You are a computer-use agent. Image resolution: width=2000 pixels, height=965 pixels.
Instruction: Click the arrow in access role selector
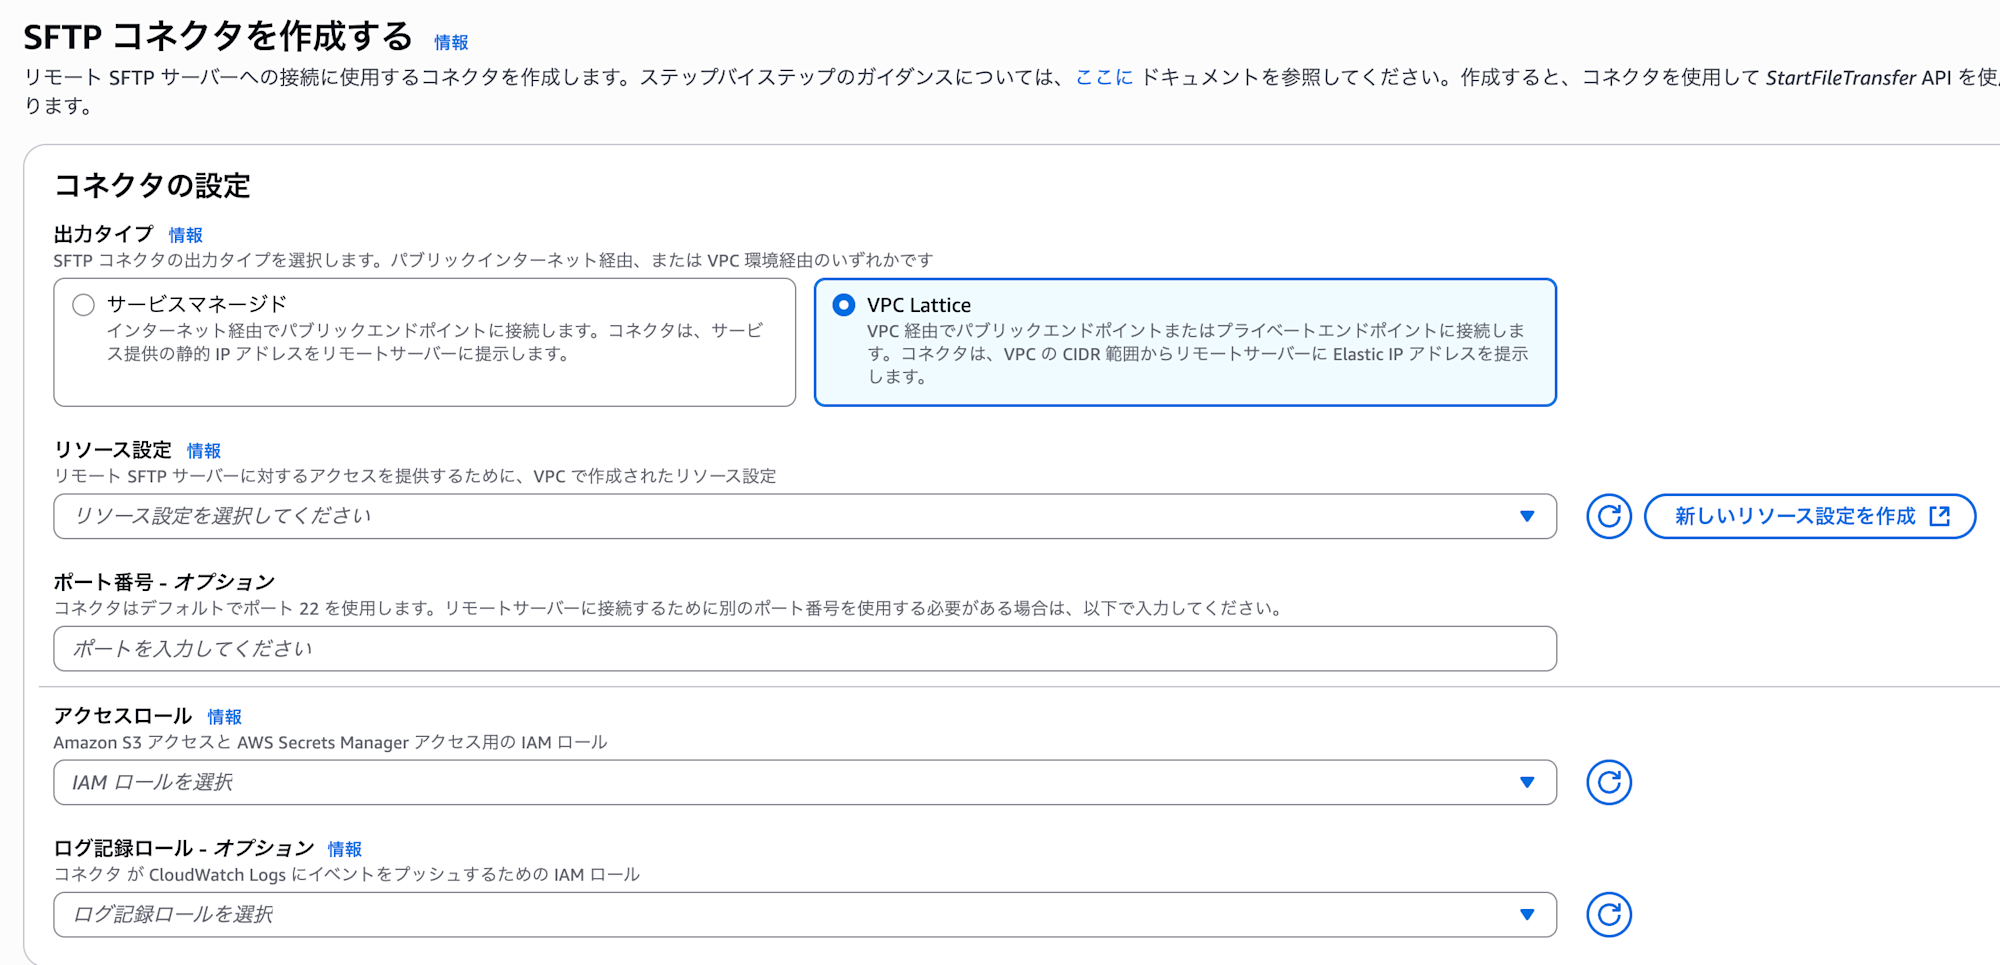point(1527,782)
